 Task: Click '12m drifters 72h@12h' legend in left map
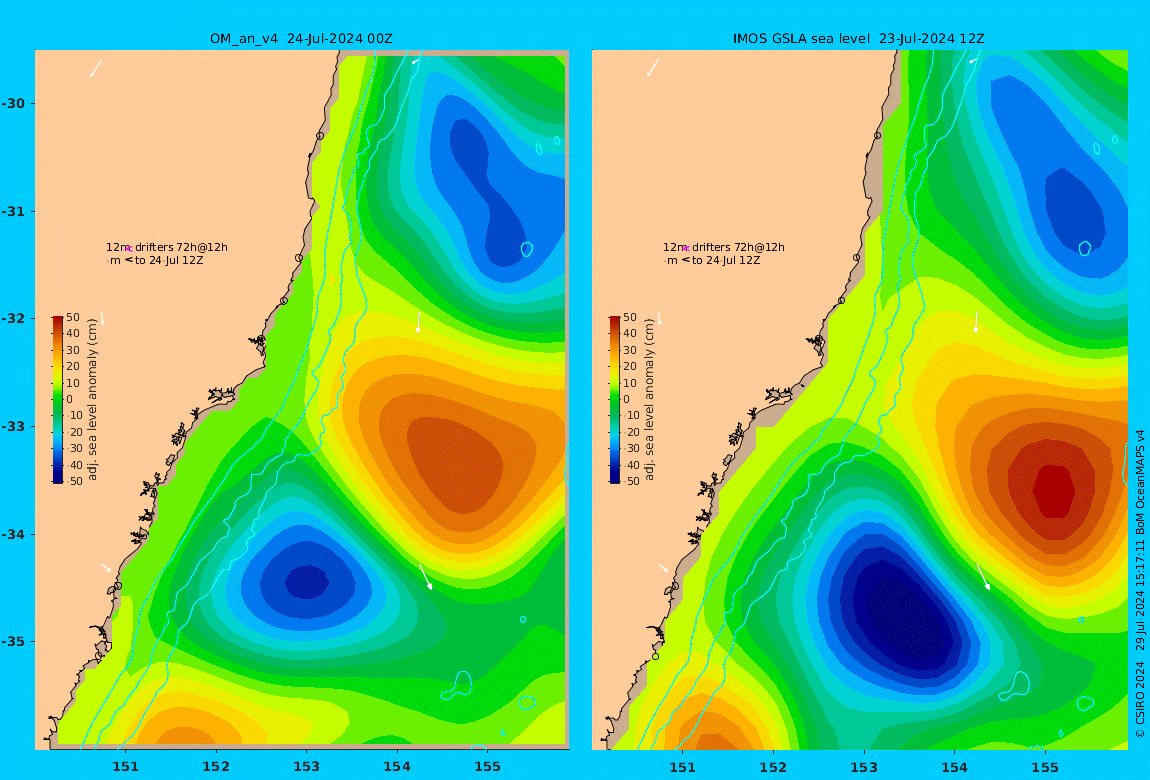point(166,247)
